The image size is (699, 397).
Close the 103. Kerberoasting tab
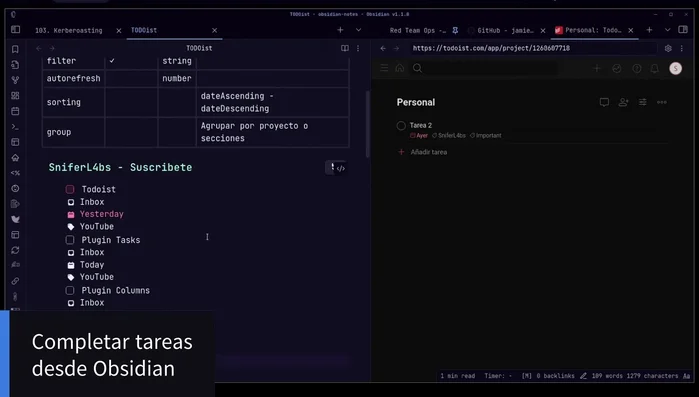[x=119, y=30]
